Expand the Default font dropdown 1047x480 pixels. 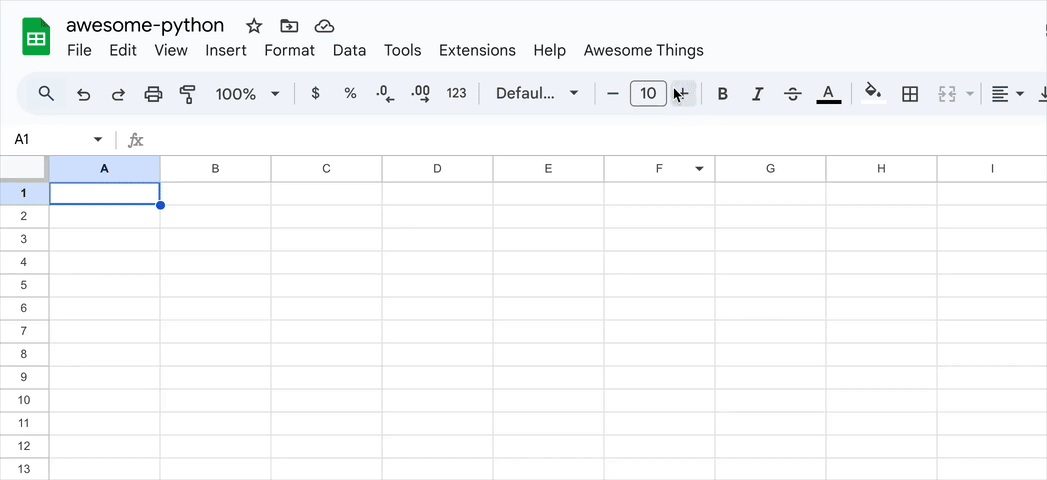coord(537,93)
